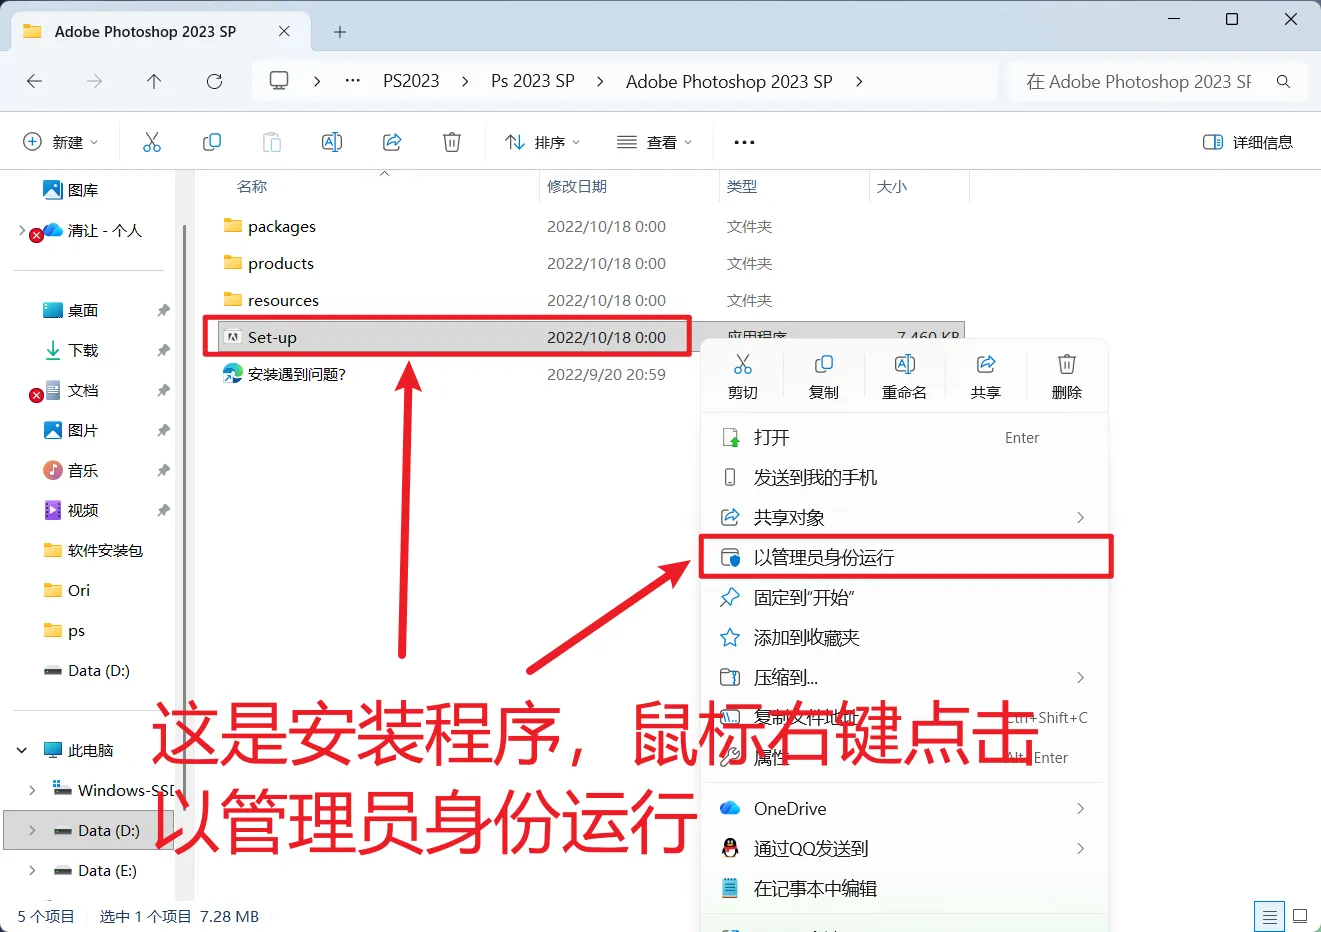Switch to details list view icon
The width and height of the screenshot is (1321, 932).
pyautogui.click(x=1269, y=916)
